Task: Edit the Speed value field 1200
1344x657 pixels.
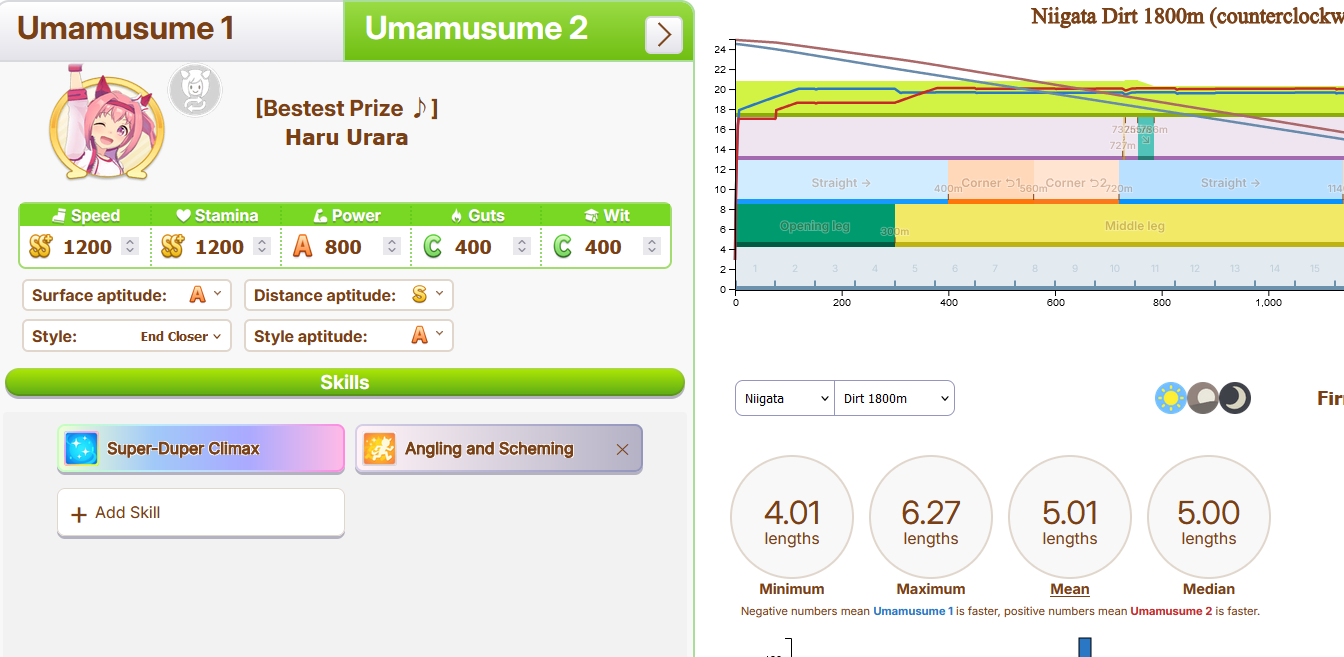Action: pos(88,247)
